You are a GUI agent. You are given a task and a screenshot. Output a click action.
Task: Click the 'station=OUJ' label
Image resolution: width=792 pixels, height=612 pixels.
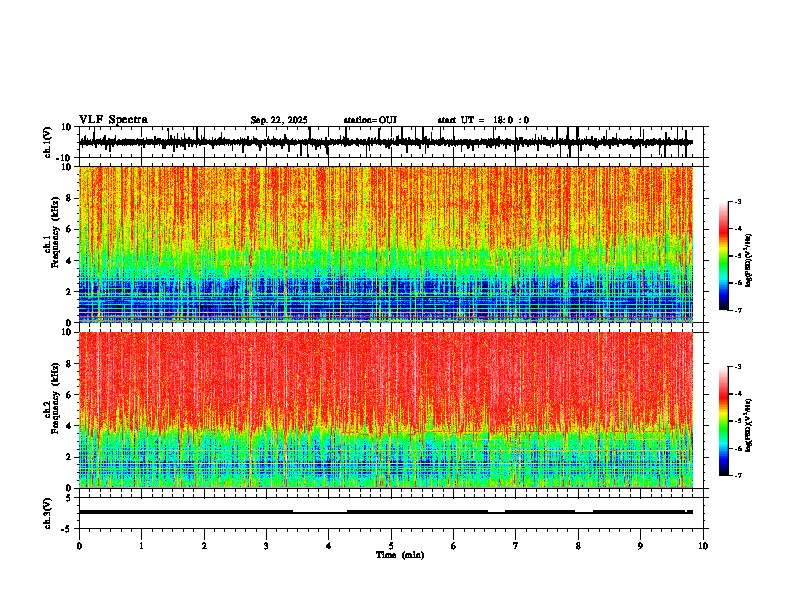pyautogui.click(x=370, y=120)
